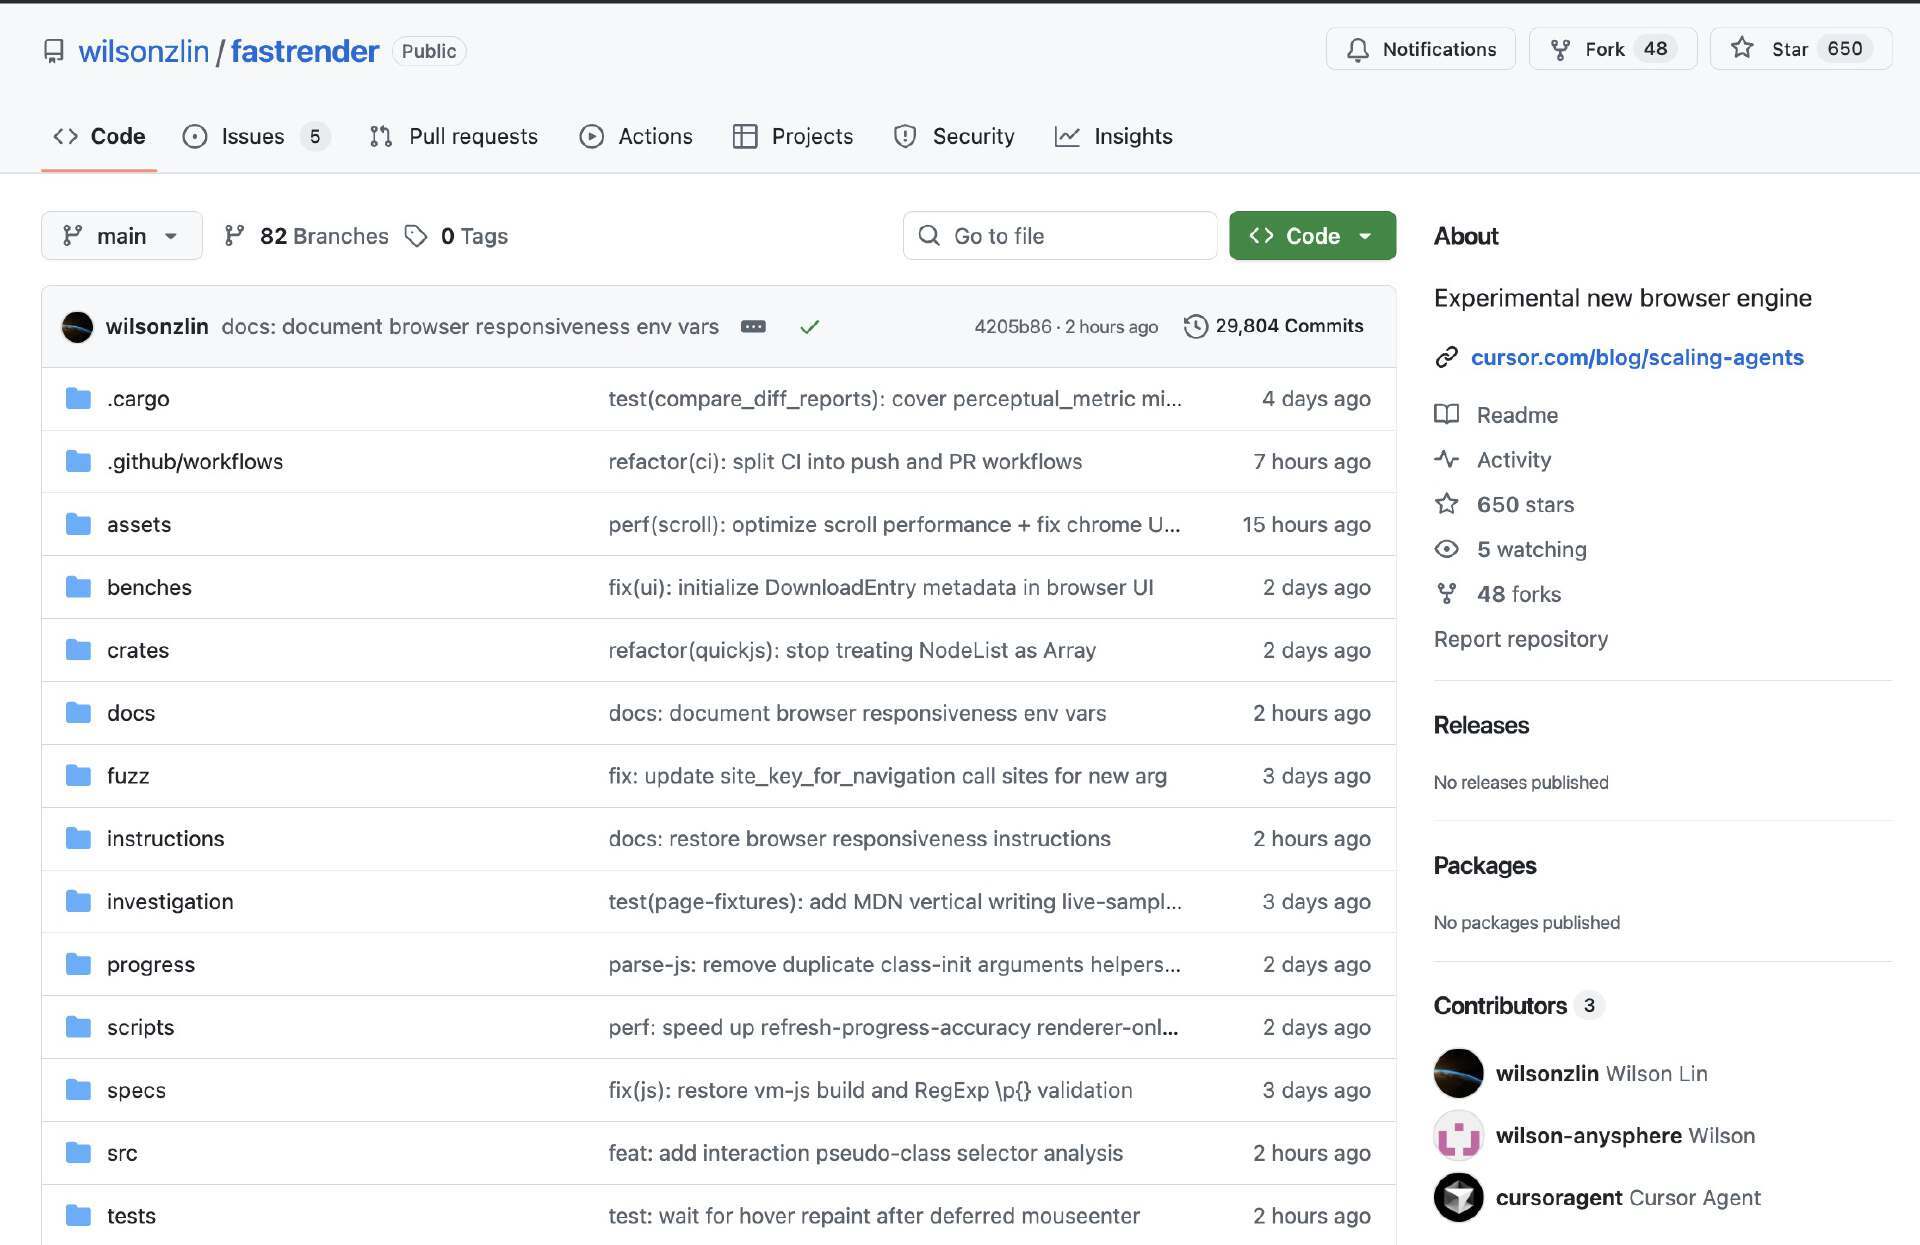Switch to the Issues tab
Image resolution: width=1920 pixels, height=1245 pixels.
(252, 136)
